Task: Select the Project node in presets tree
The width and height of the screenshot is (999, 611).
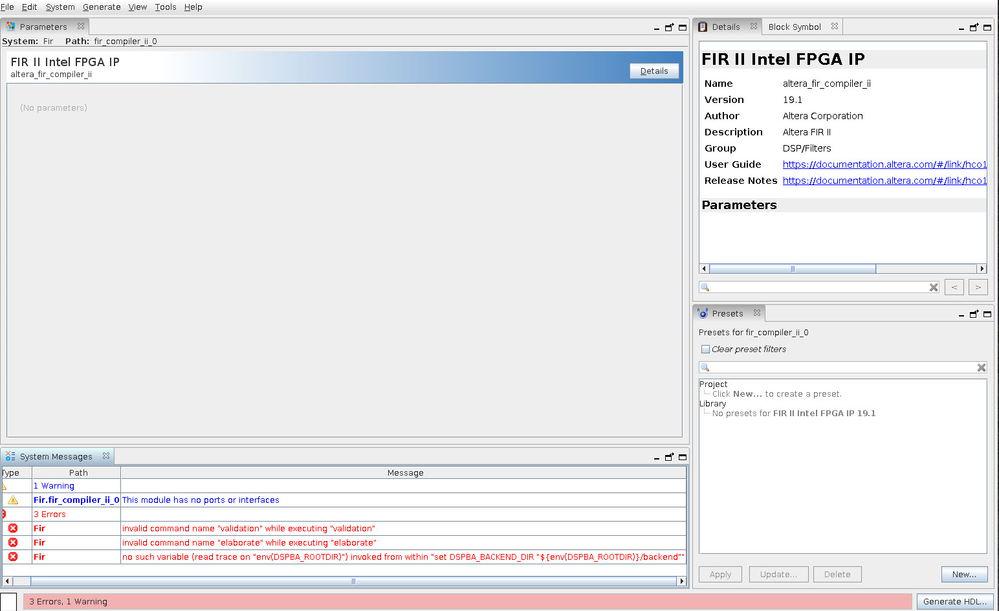Action: click(713, 384)
